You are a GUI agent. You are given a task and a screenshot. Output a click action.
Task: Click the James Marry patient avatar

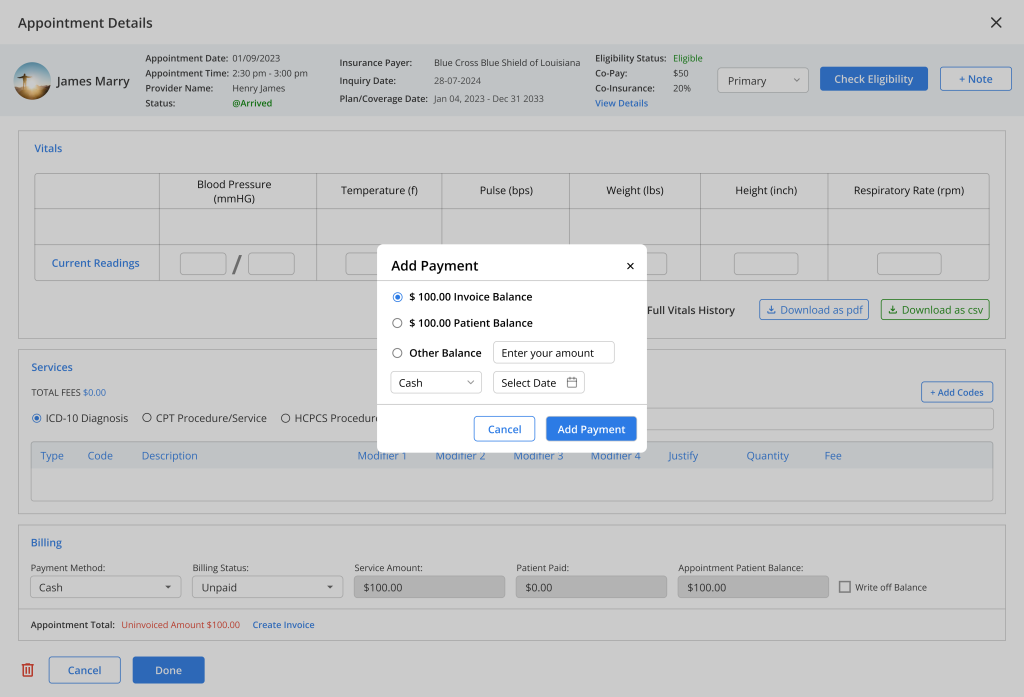point(32,81)
